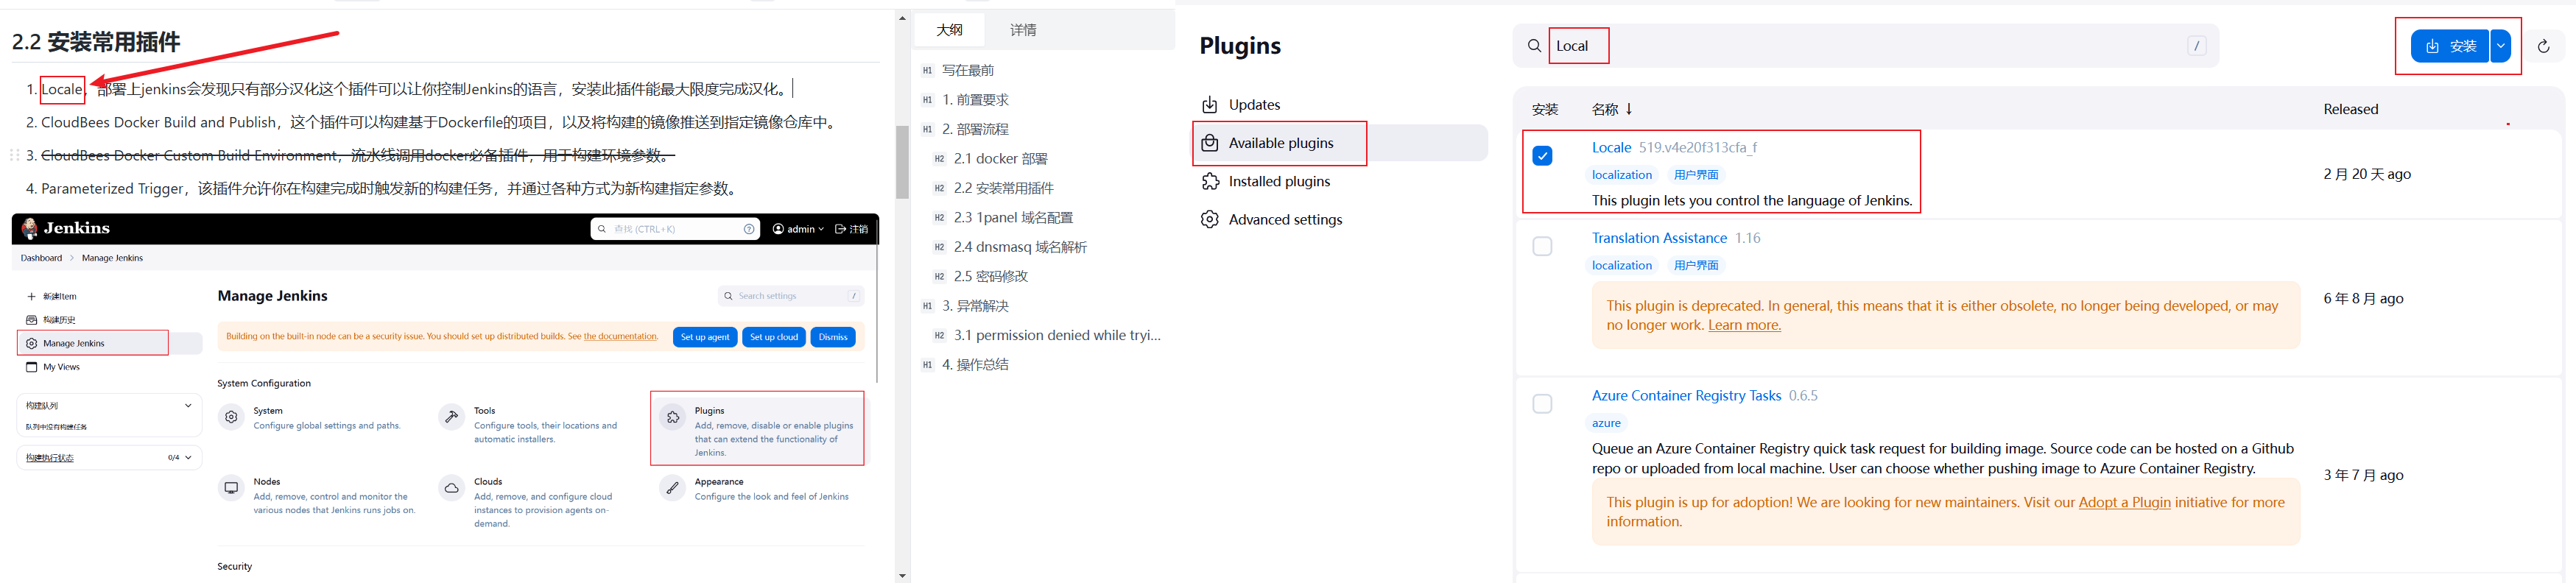The height and width of the screenshot is (583, 2576).
Task: Collapse the 构建队列 panel chevron
Action: coord(188,406)
